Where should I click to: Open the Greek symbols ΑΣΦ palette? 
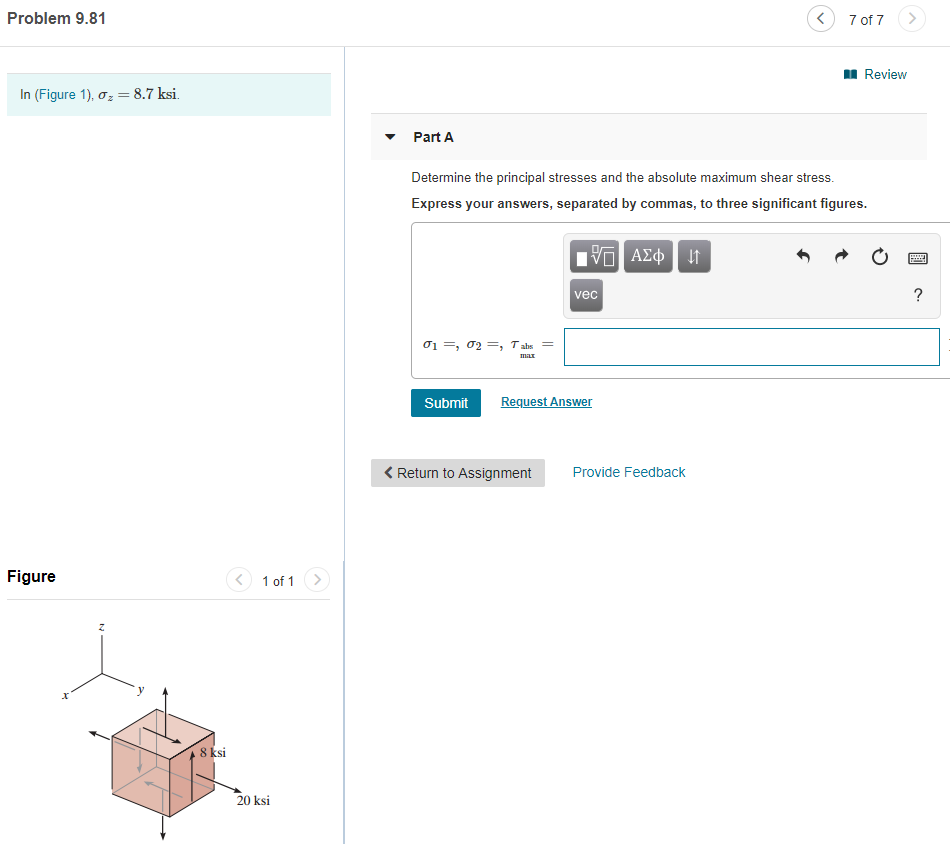(x=647, y=256)
